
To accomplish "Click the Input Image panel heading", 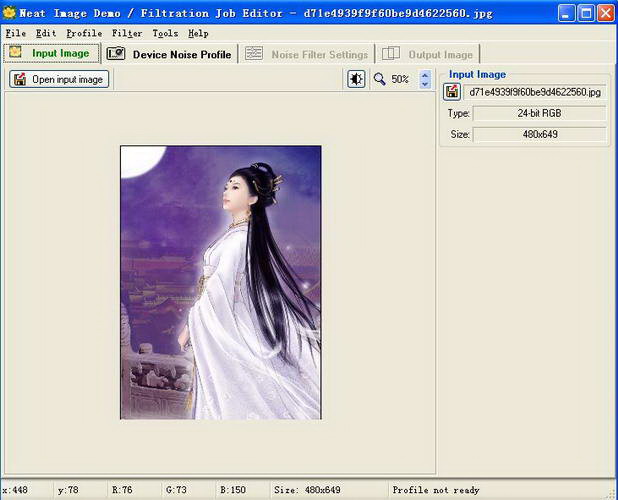I will [477, 74].
